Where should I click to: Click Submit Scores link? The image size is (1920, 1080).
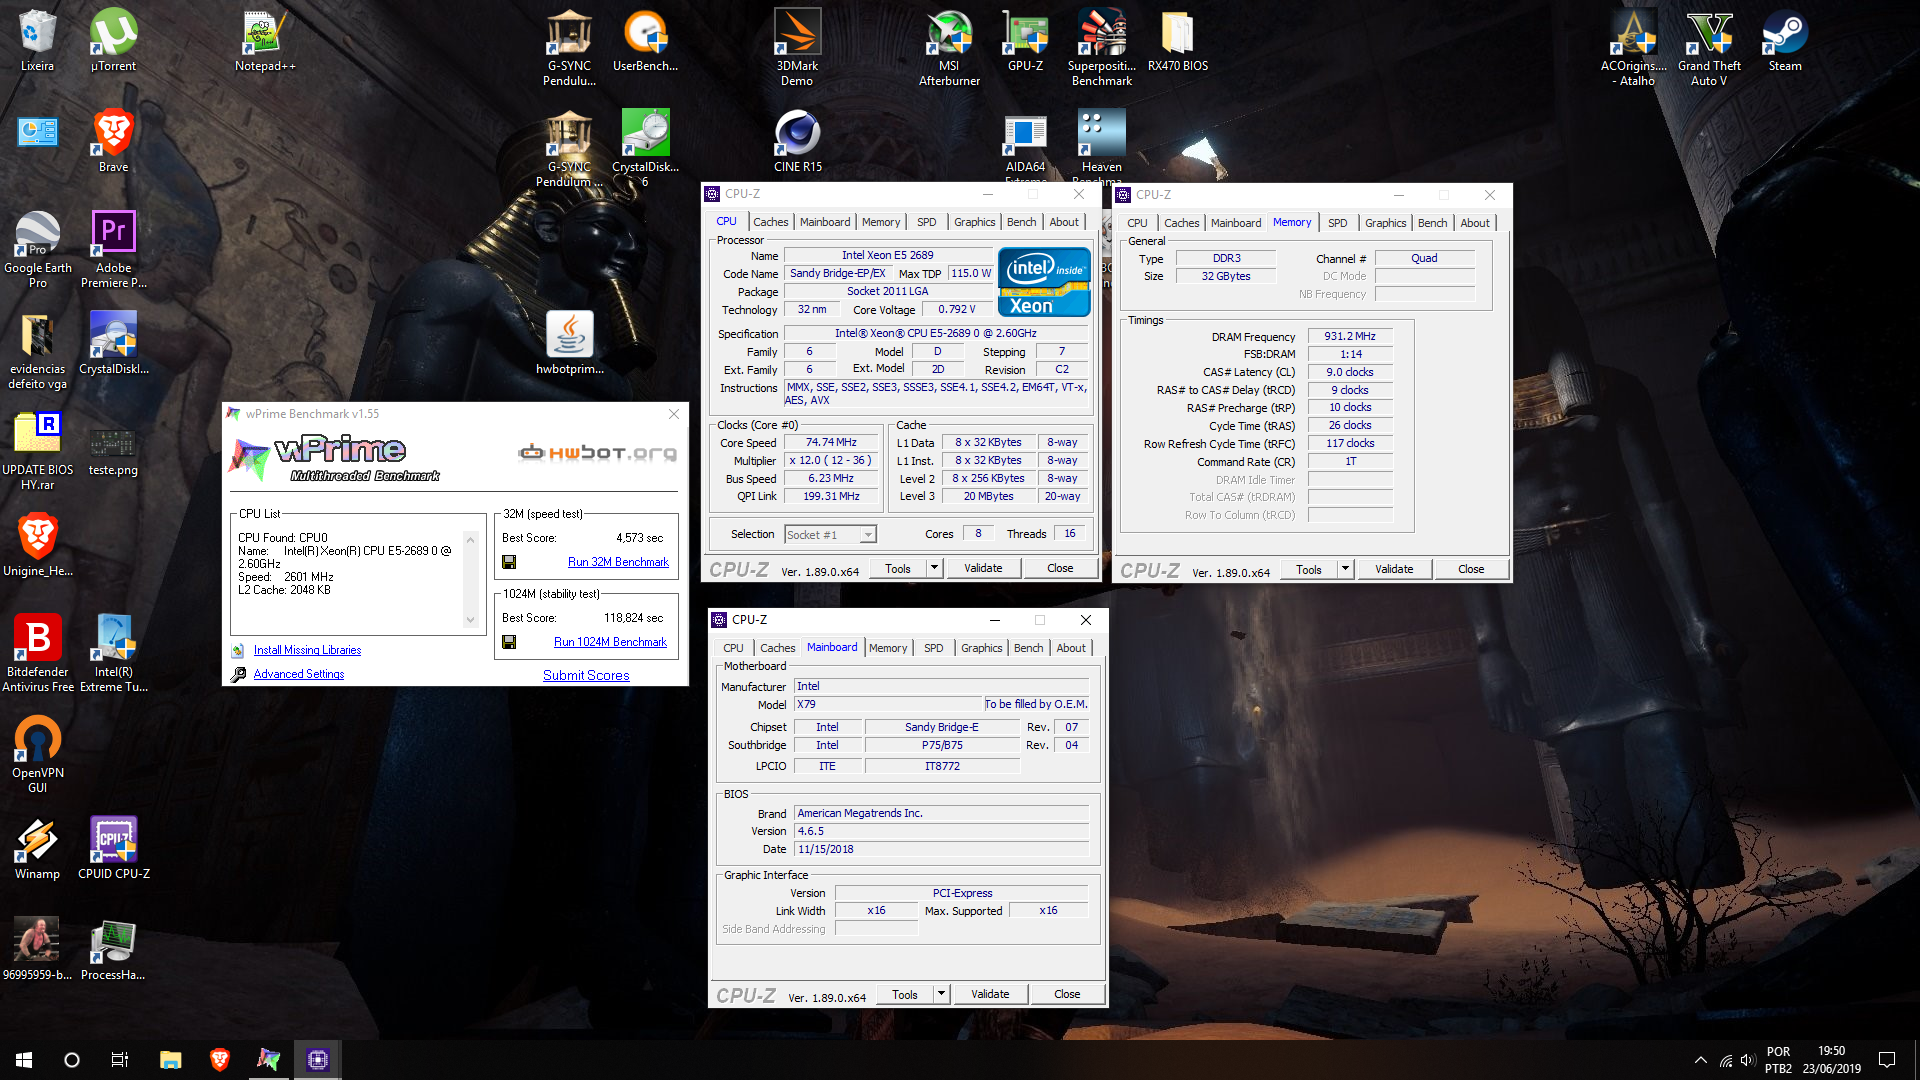(586, 675)
